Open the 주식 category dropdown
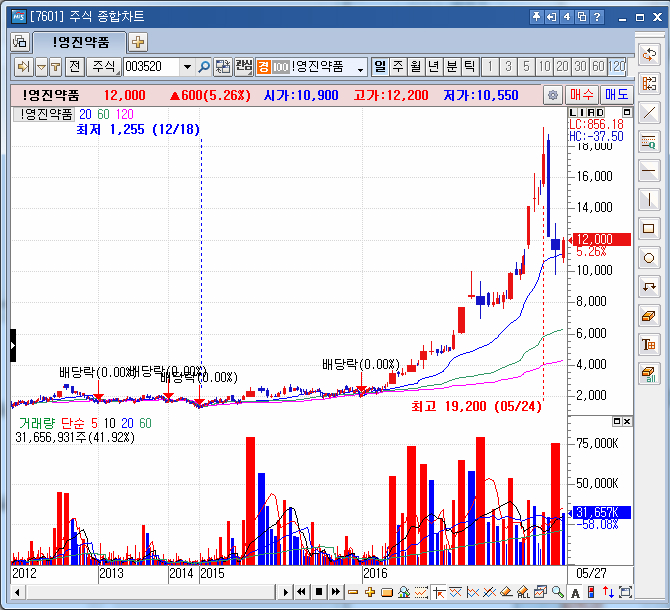Viewport: 670px width, 610px height. (102, 67)
